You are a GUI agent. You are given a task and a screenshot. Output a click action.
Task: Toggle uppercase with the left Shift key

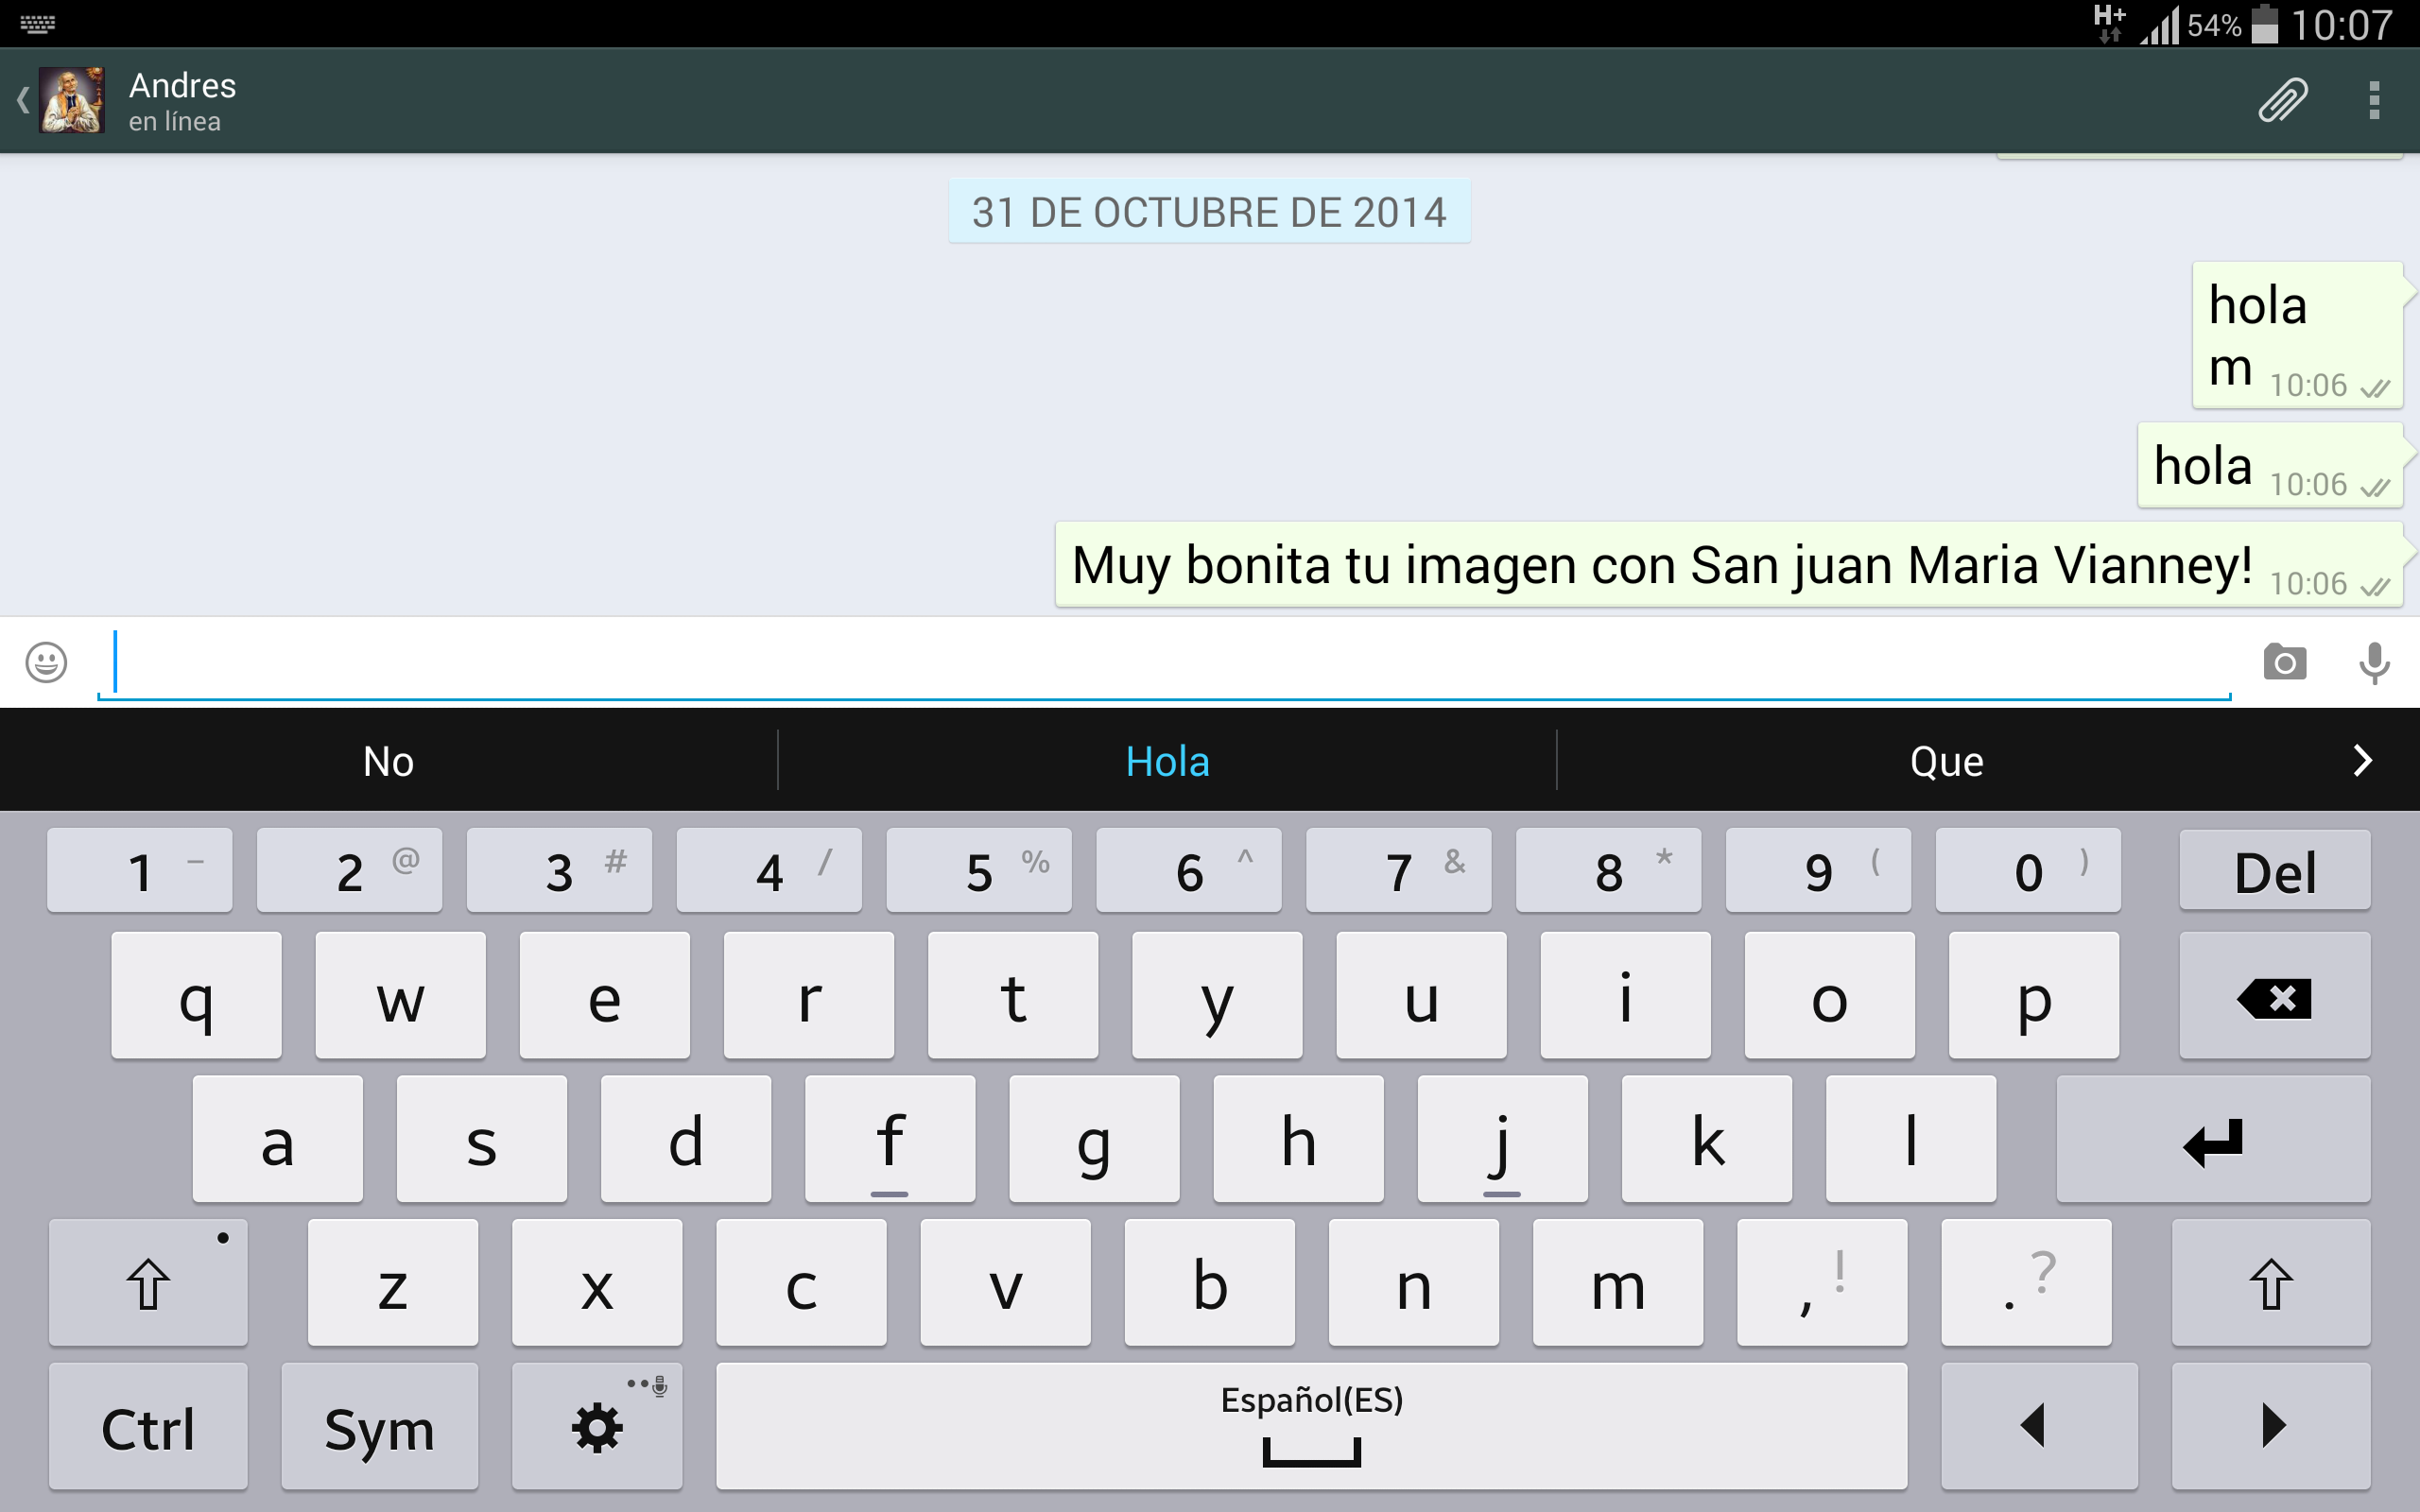[x=148, y=1283]
